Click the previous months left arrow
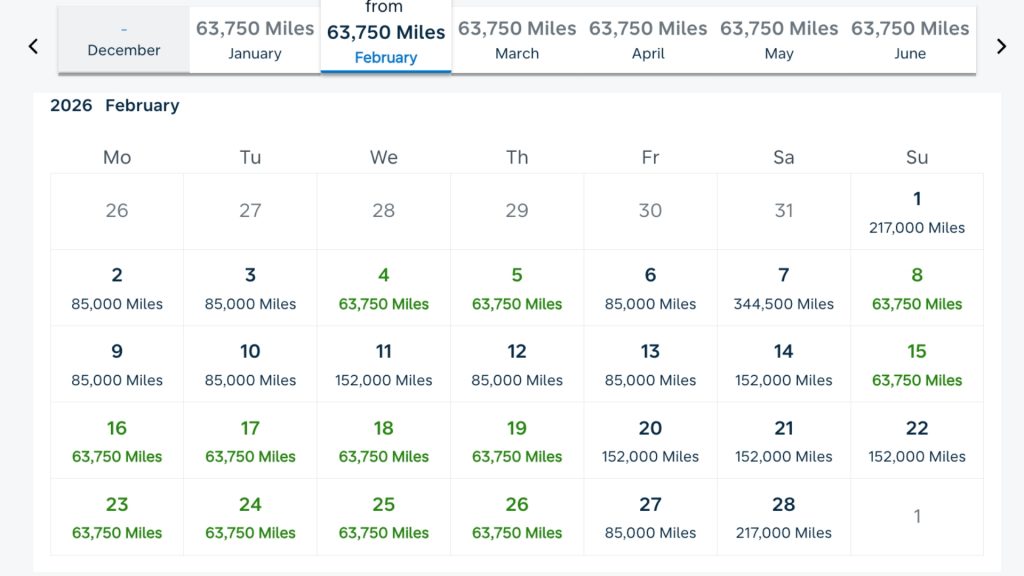This screenshot has width=1024, height=576. pos(33,46)
